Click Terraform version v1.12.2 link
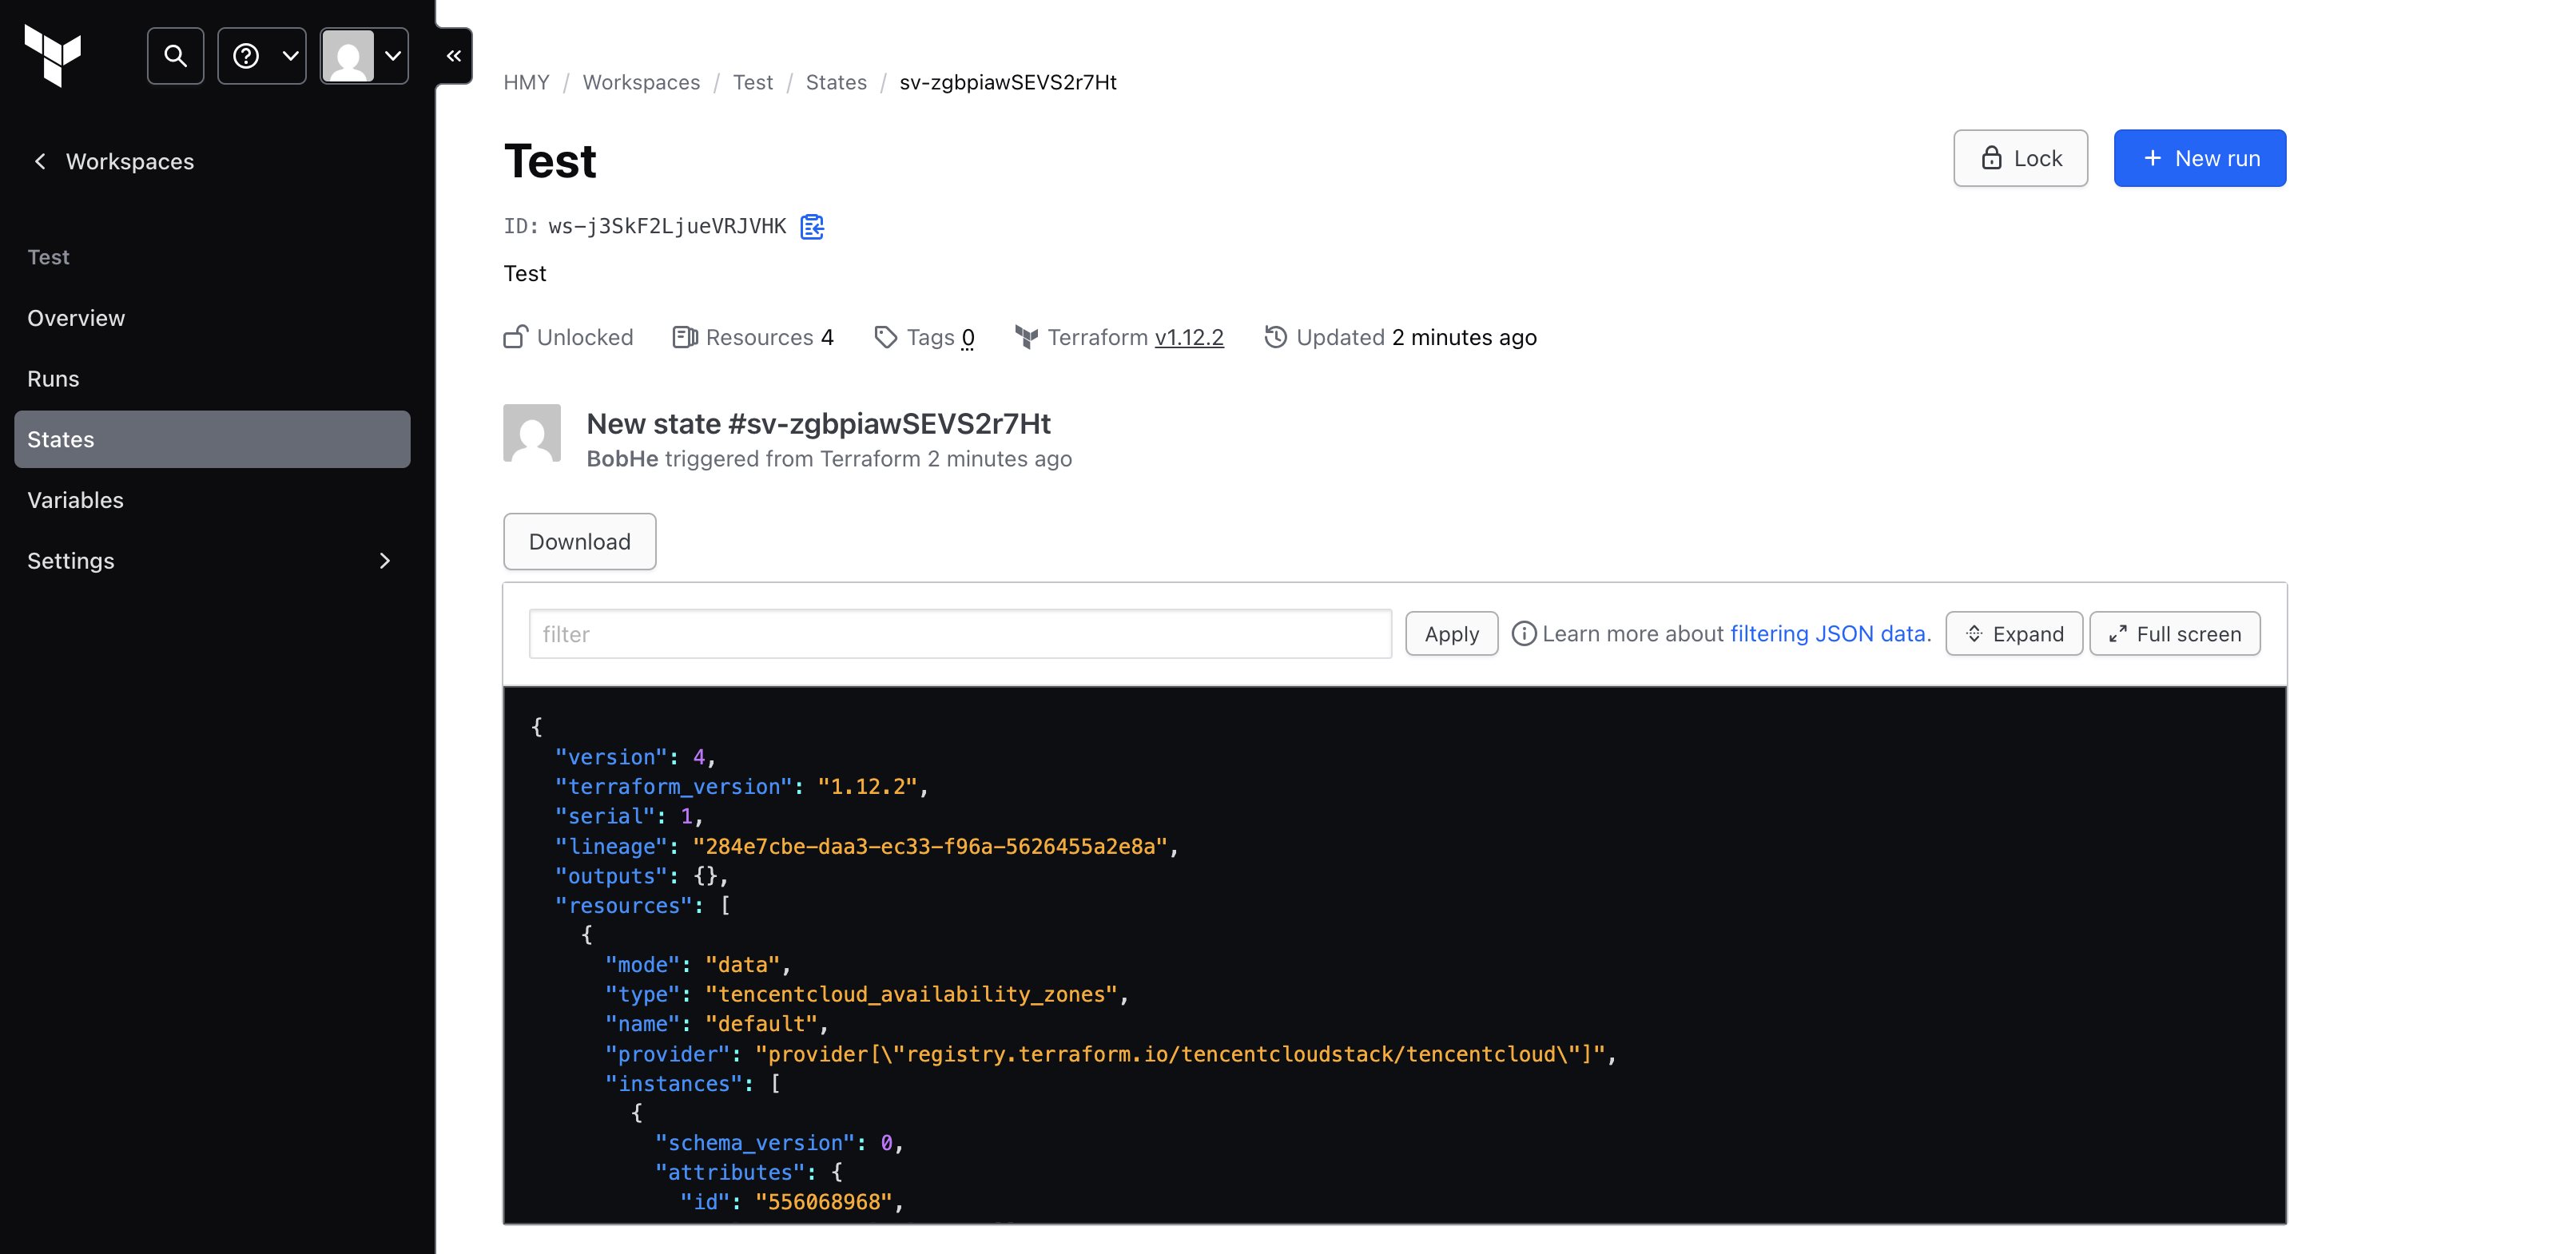Image resolution: width=2576 pixels, height=1254 pixels. (x=1189, y=338)
